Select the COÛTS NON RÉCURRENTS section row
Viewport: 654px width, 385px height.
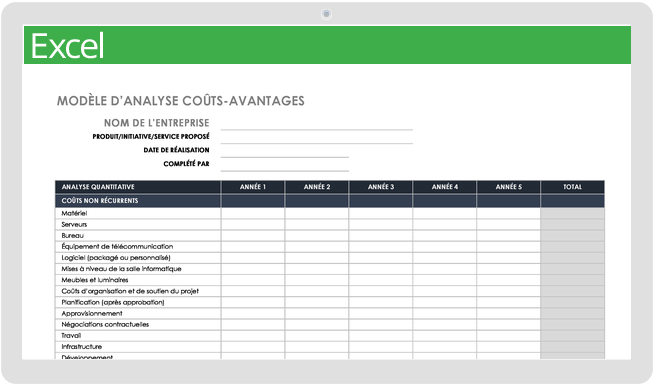click(x=330, y=201)
